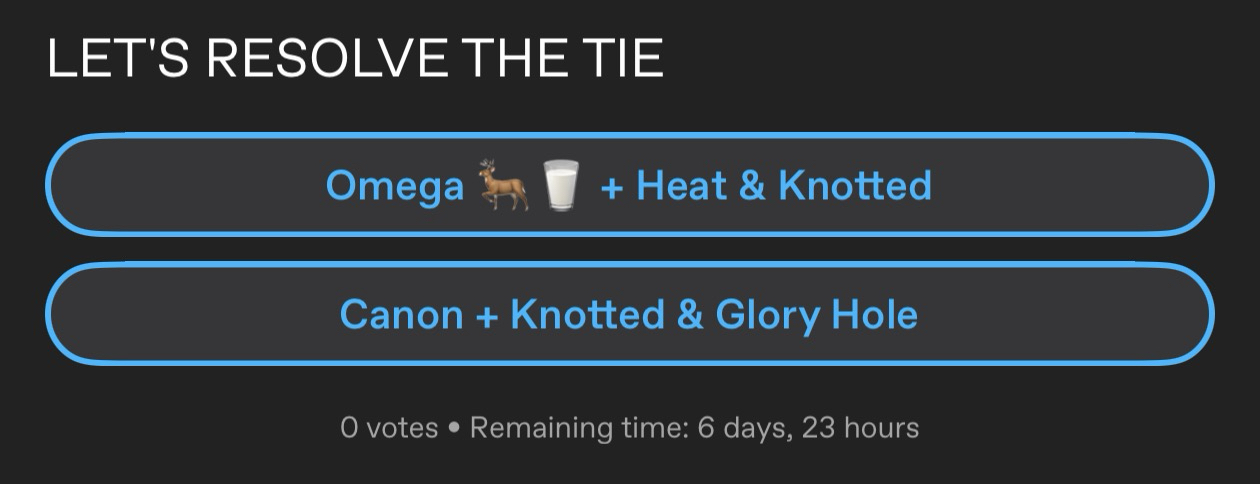Click the ampersand in the first option
Viewport: 1260px width, 484px height.
[x=750, y=186]
